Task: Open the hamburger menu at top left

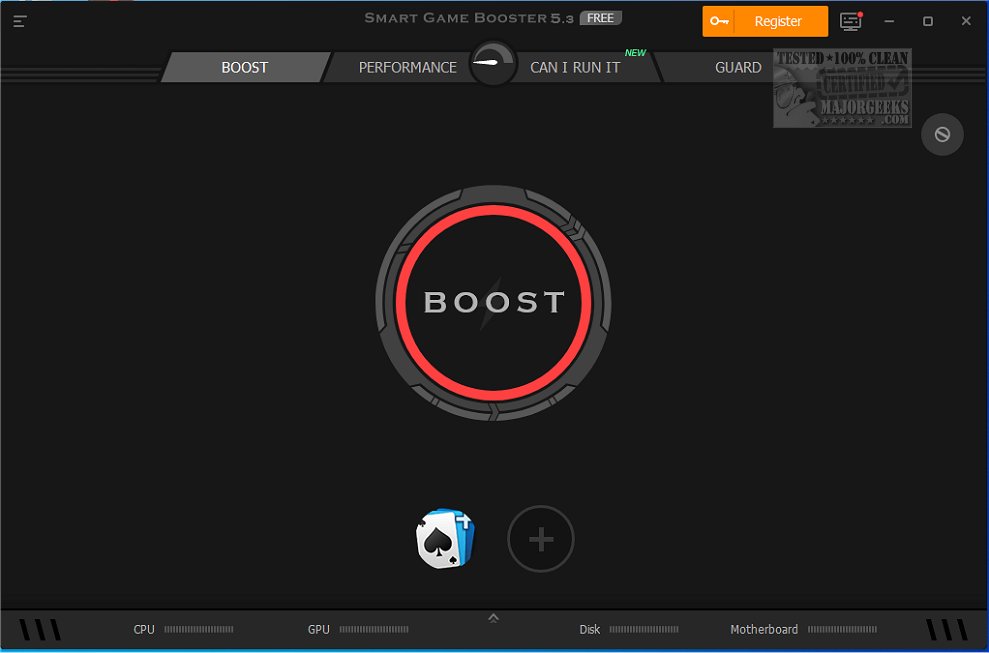Action: pyautogui.click(x=18, y=21)
